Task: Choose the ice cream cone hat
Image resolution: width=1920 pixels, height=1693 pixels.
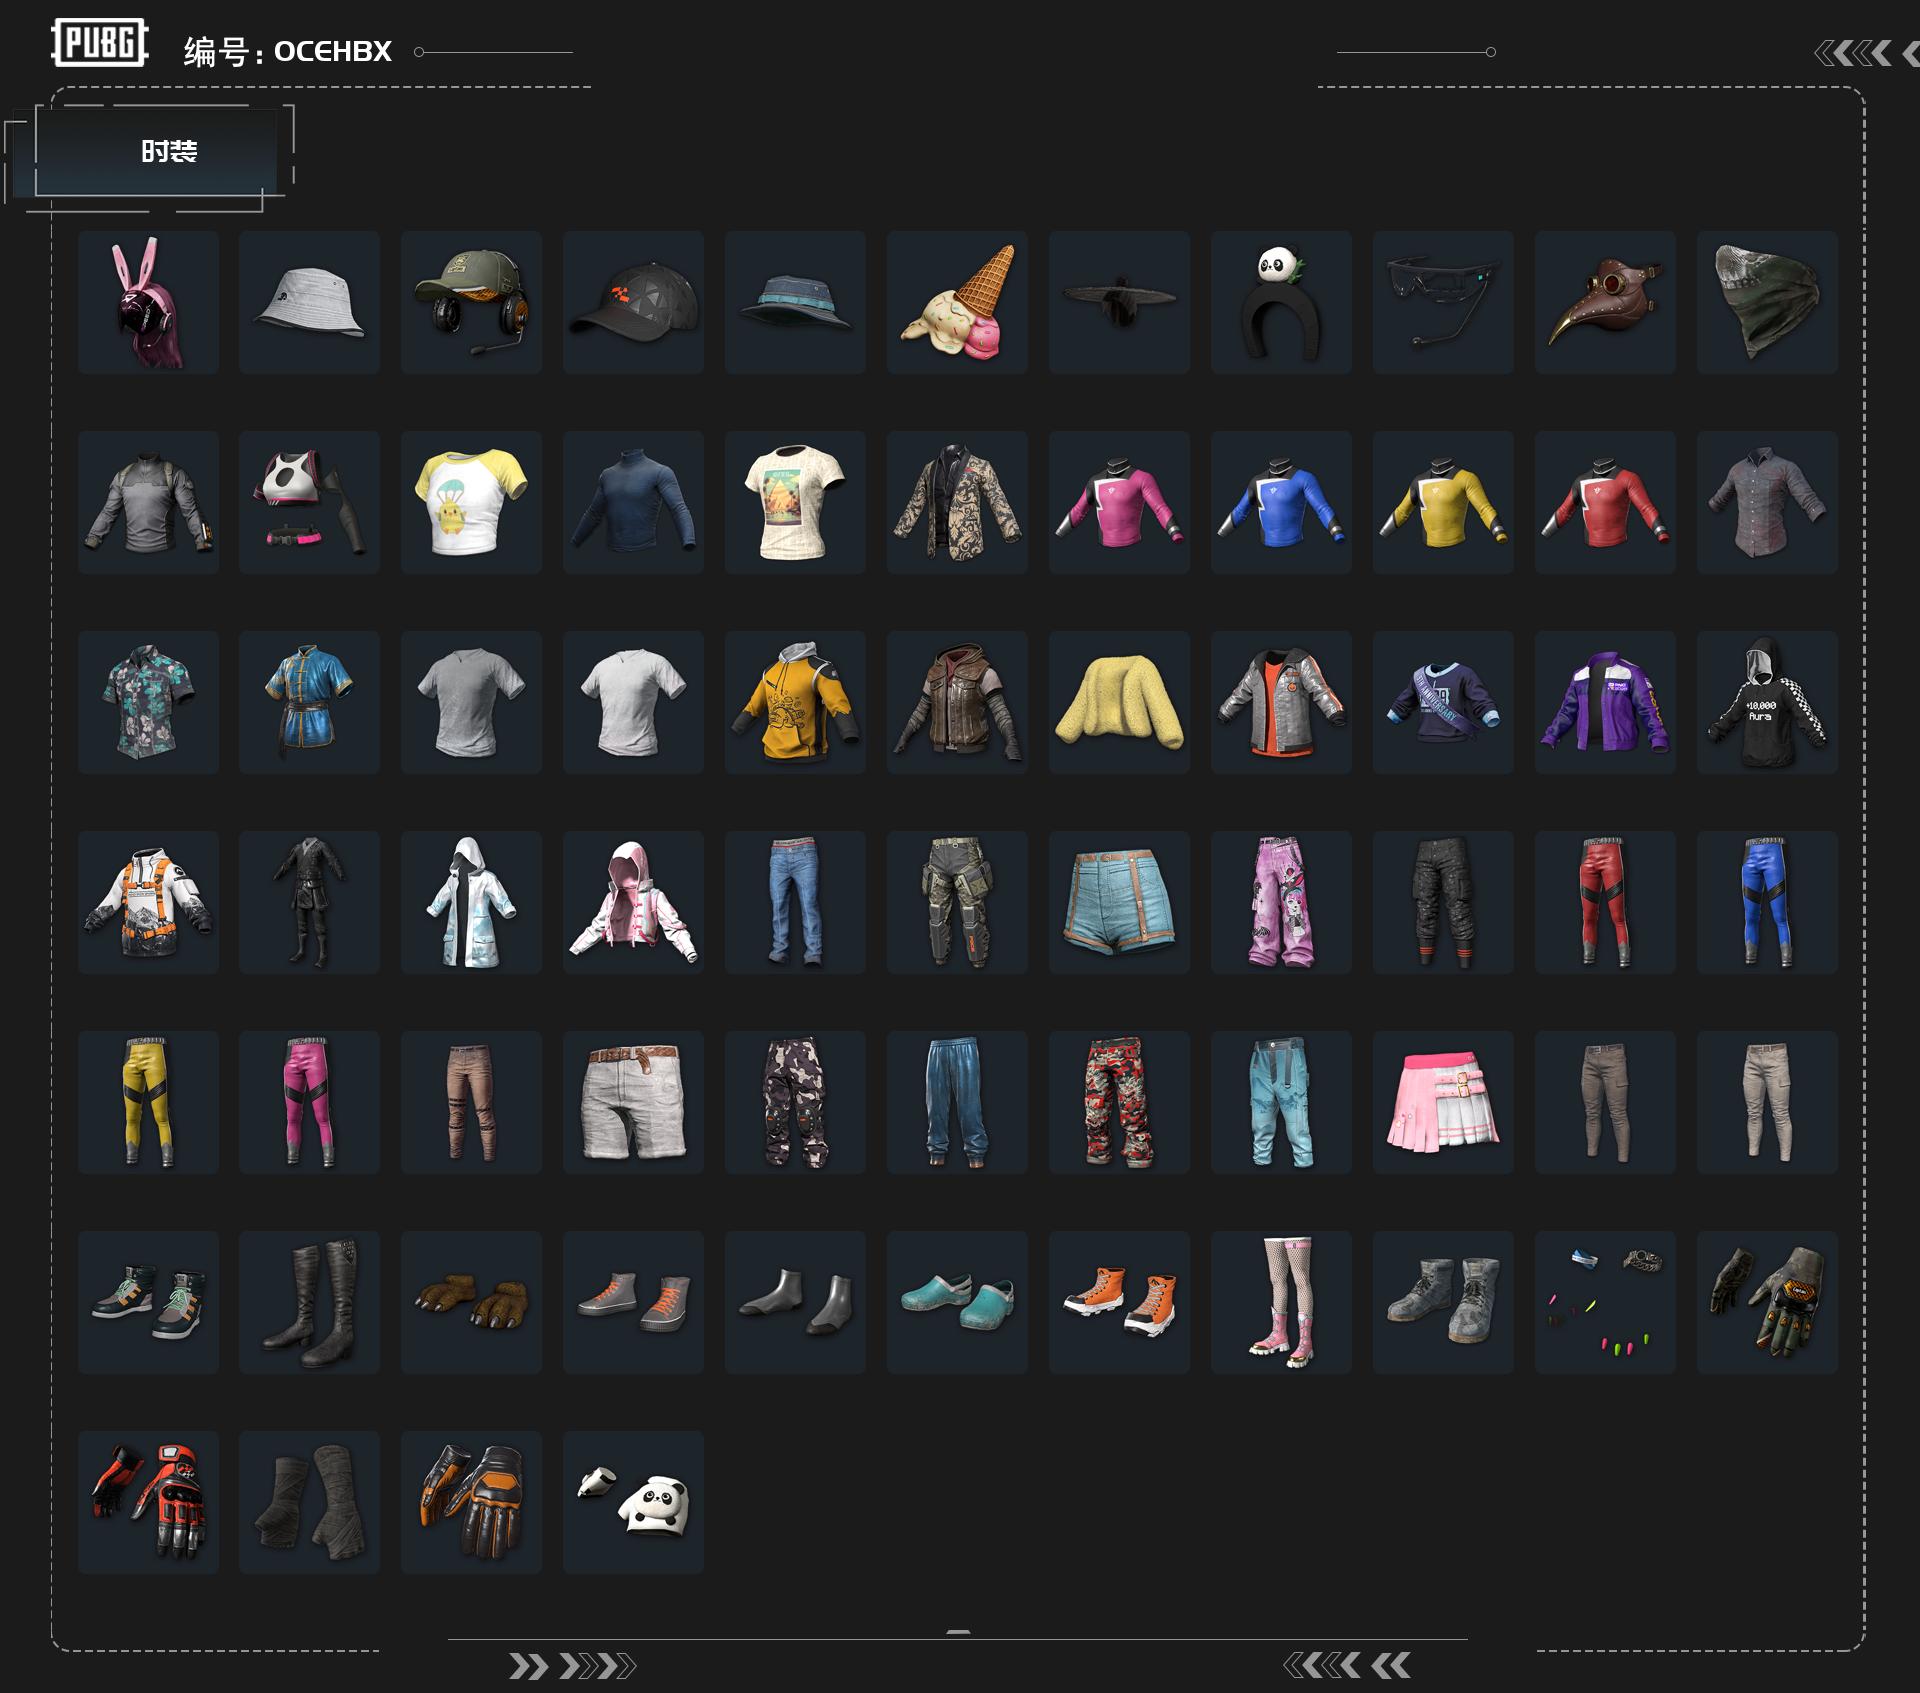Action: (958, 302)
